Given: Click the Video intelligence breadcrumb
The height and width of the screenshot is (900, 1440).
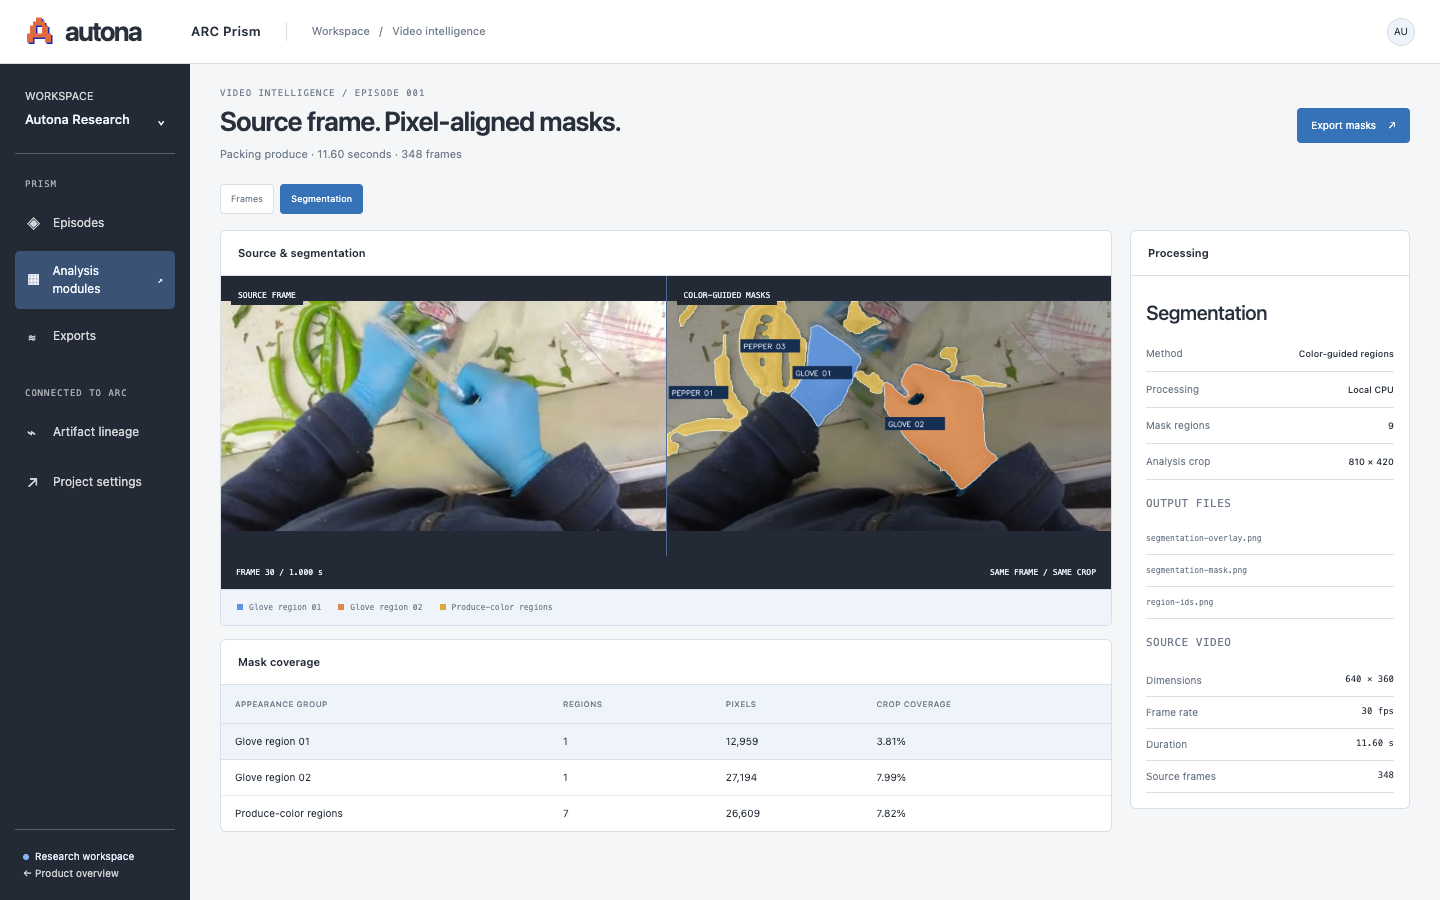Looking at the screenshot, I should 438,32.
